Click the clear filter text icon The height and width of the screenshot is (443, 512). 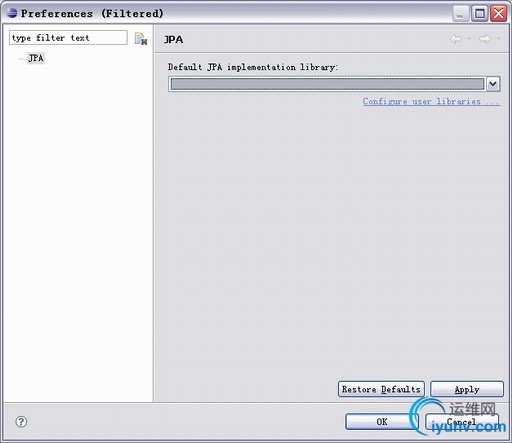(x=141, y=39)
